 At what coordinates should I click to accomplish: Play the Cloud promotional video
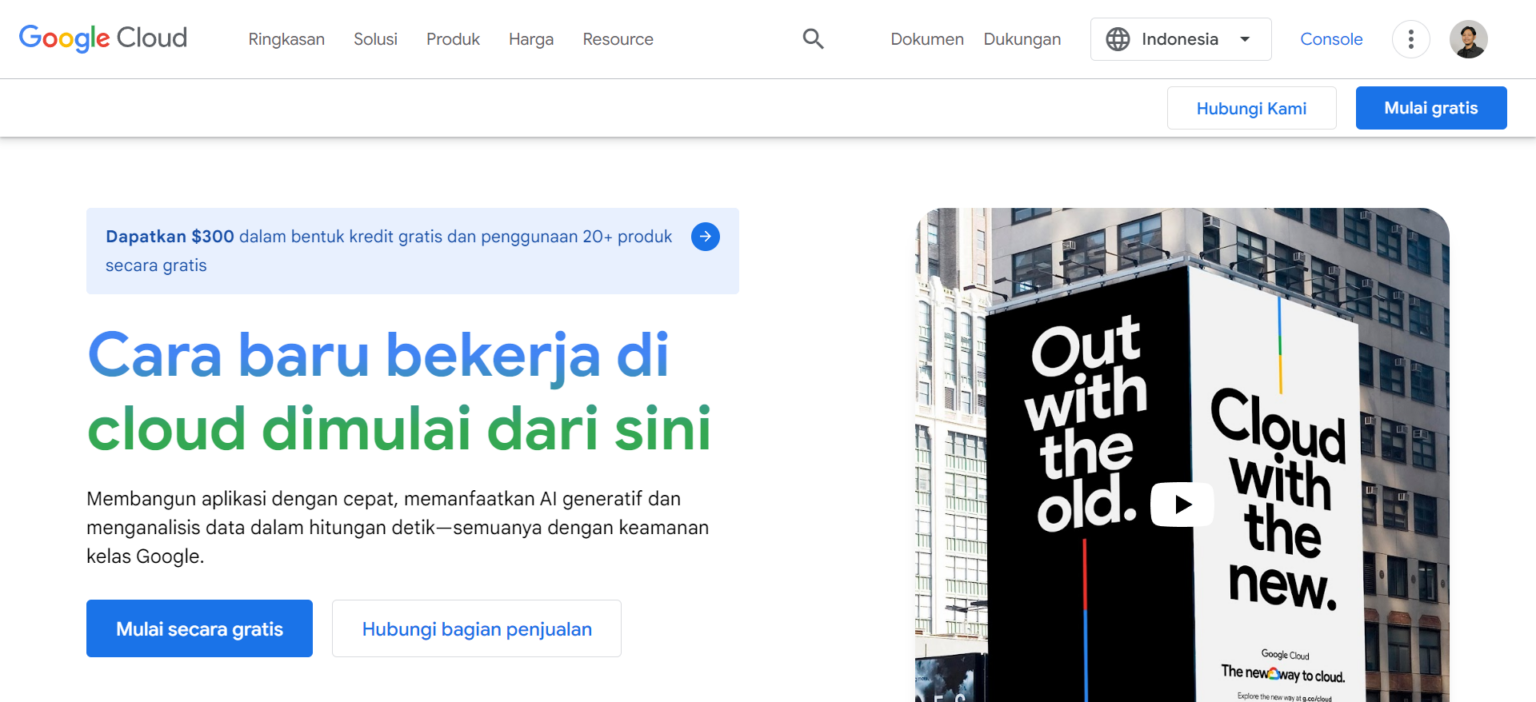pyautogui.click(x=1182, y=504)
